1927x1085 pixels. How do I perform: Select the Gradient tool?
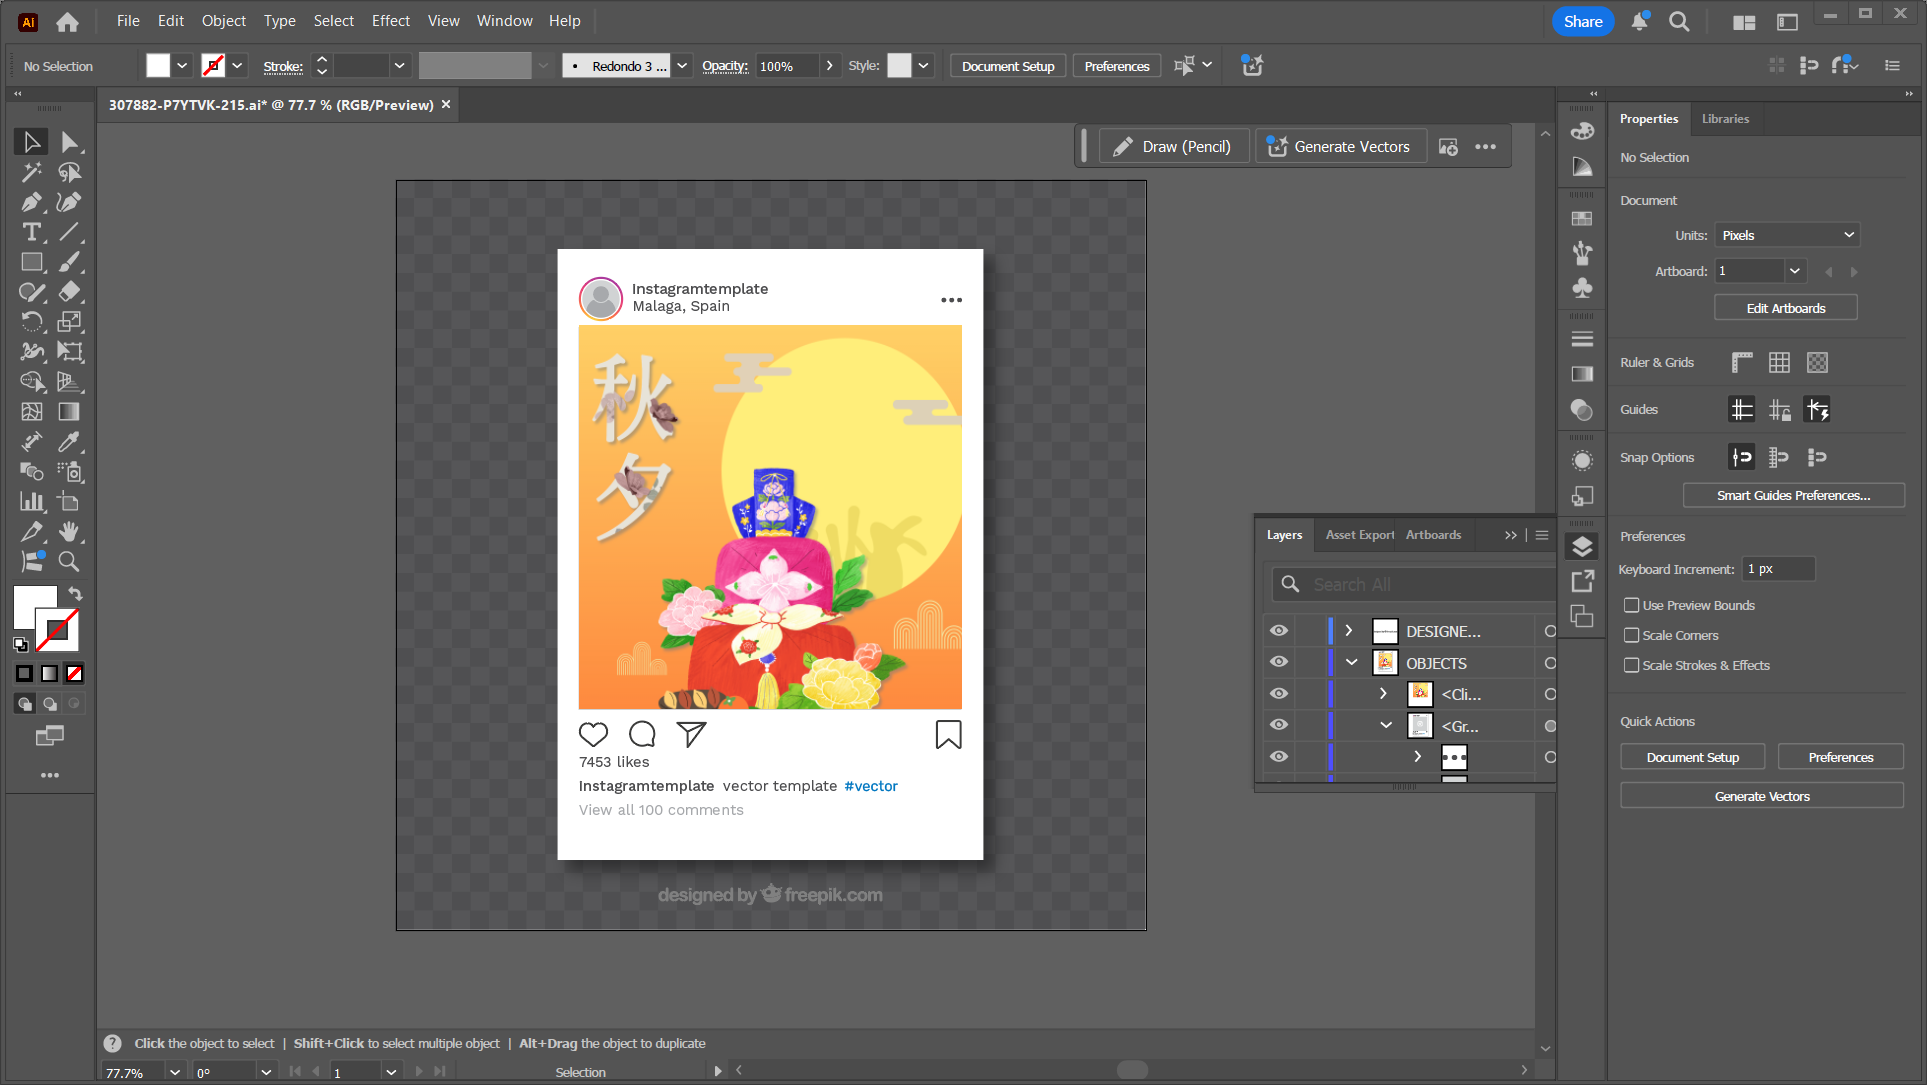coord(69,412)
